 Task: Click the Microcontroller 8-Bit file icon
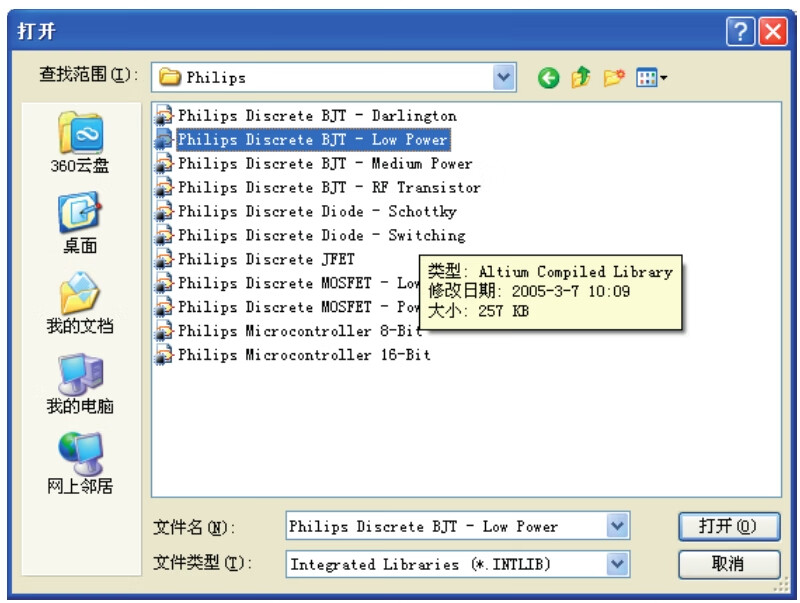(164, 331)
